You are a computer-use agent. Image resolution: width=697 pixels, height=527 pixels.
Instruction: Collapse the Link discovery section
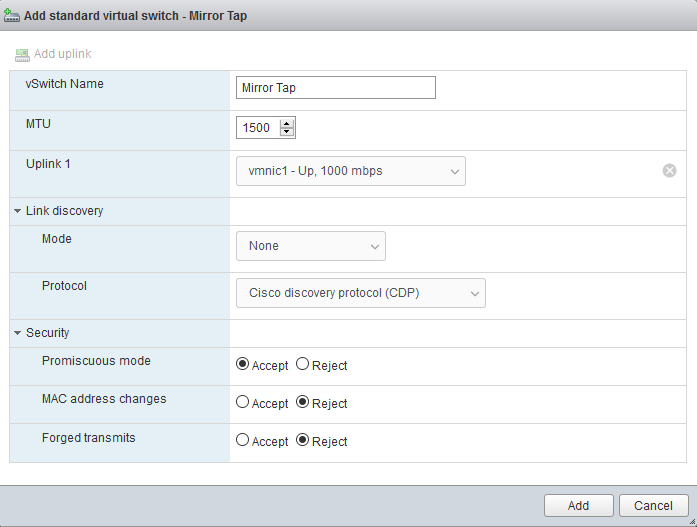pyautogui.click(x=18, y=211)
